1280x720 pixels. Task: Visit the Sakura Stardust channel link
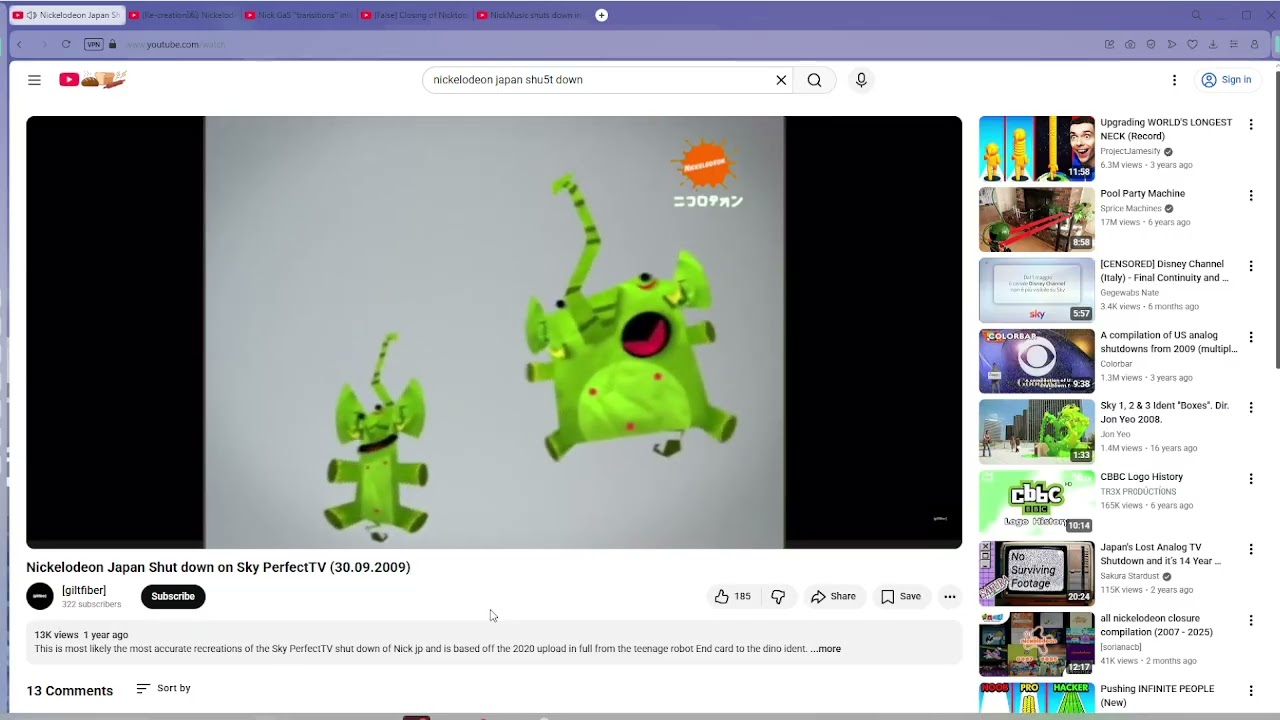point(1129,576)
